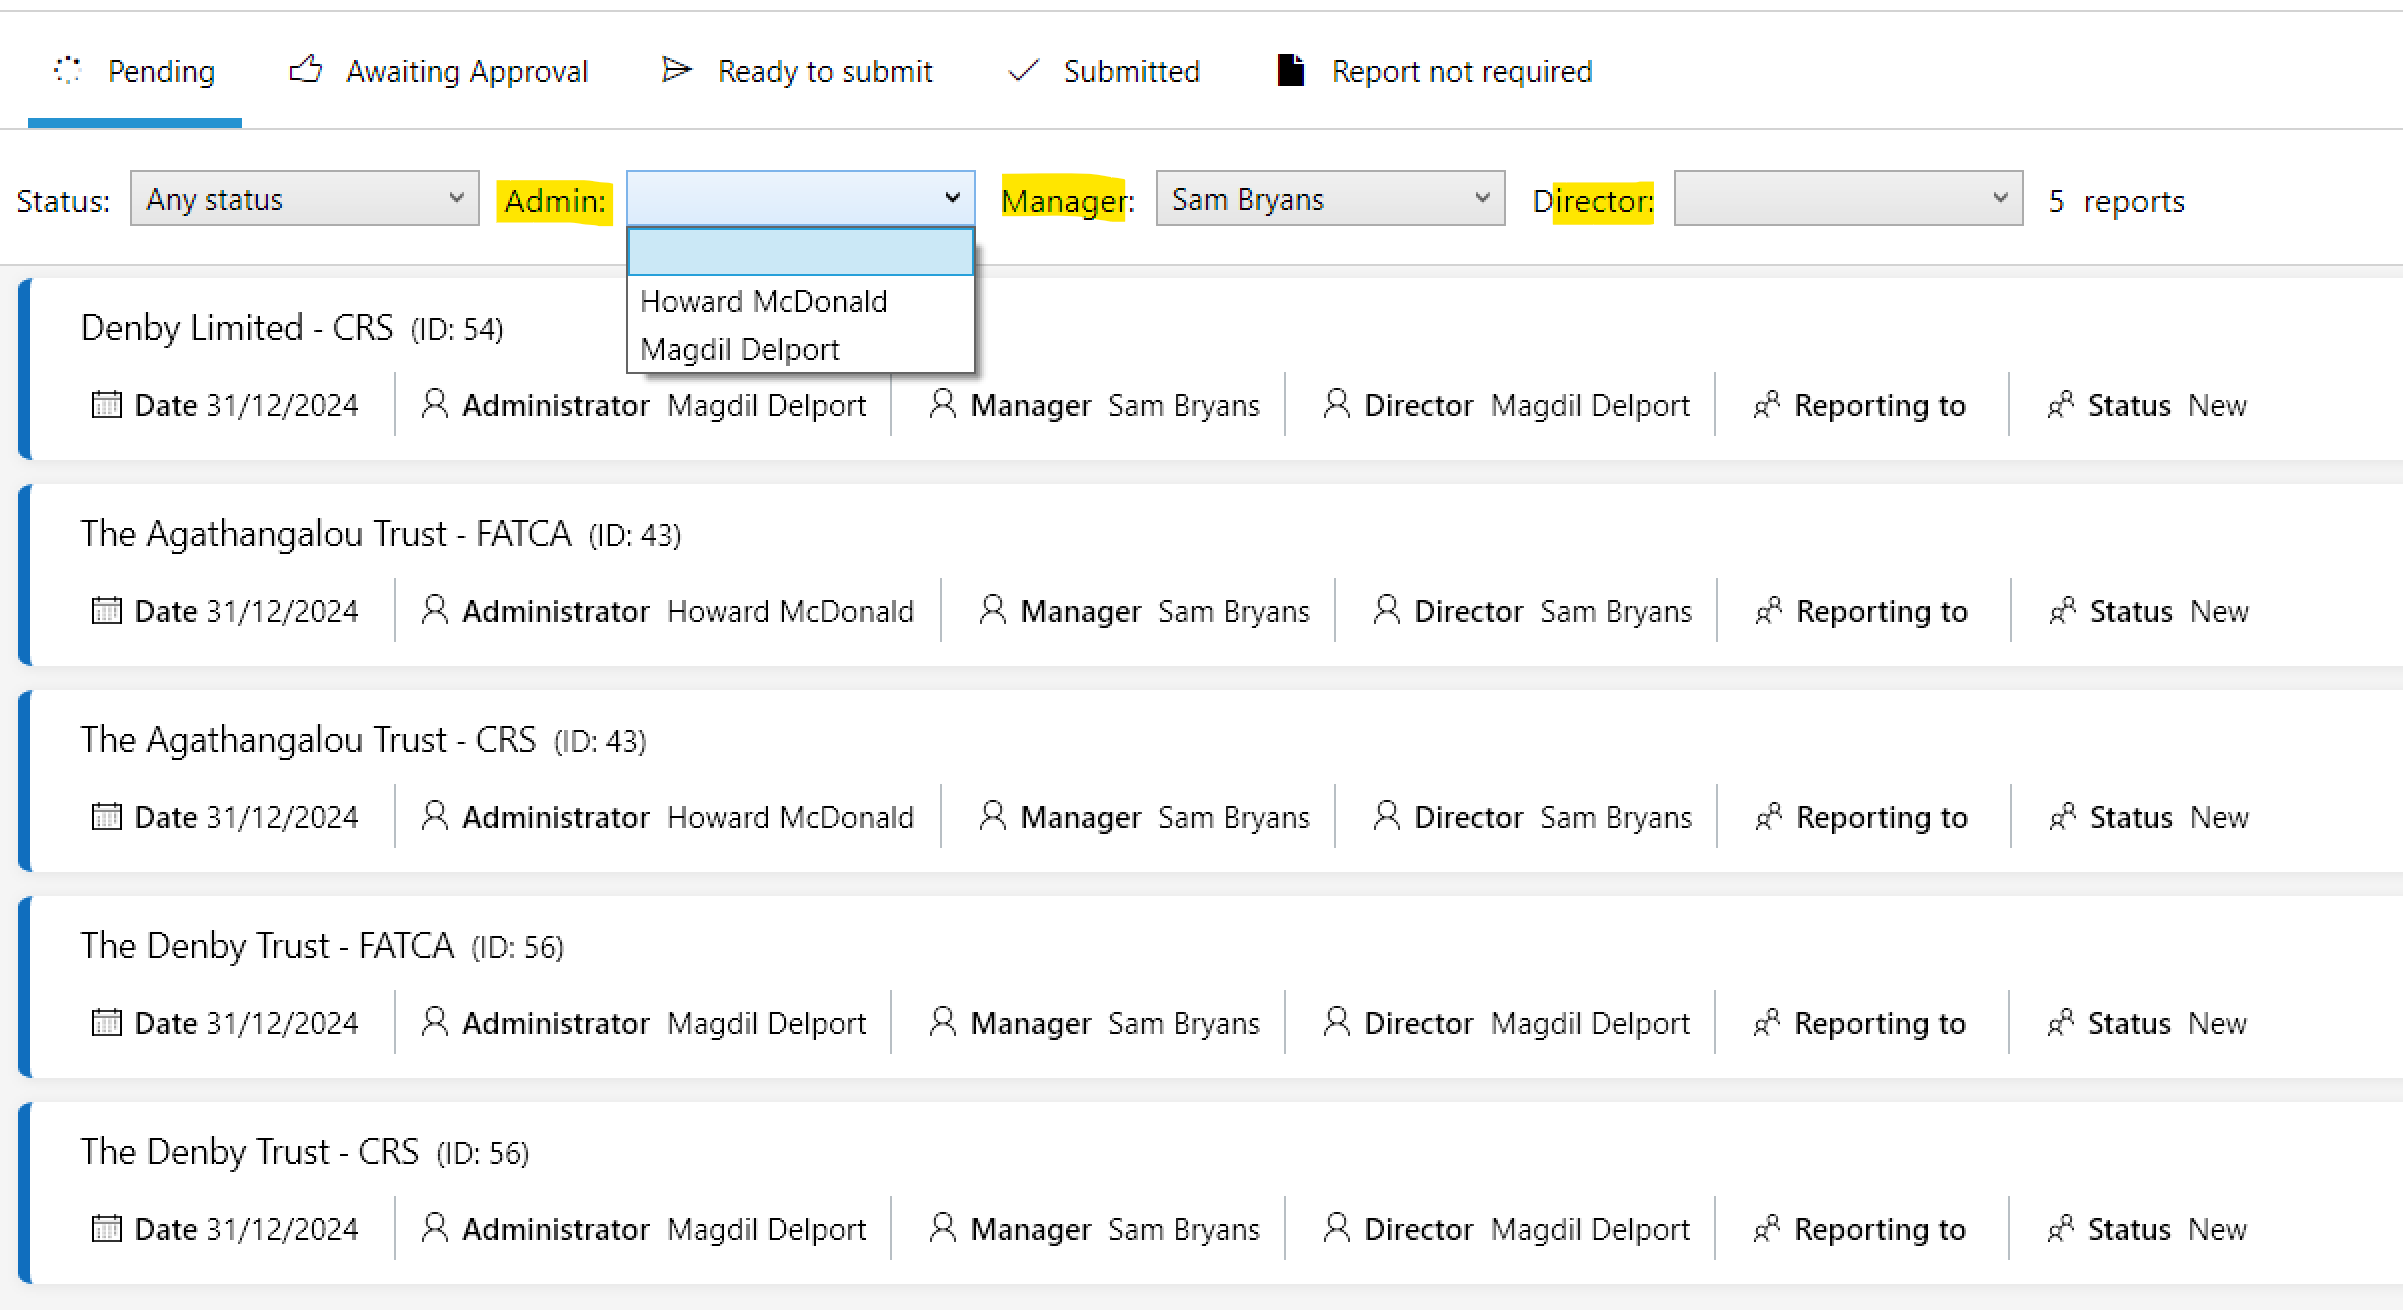2403x1310 pixels.
Task: Click calendar icon on Denby Limited - CRS
Action: pyautogui.click(x=106, y=404)
